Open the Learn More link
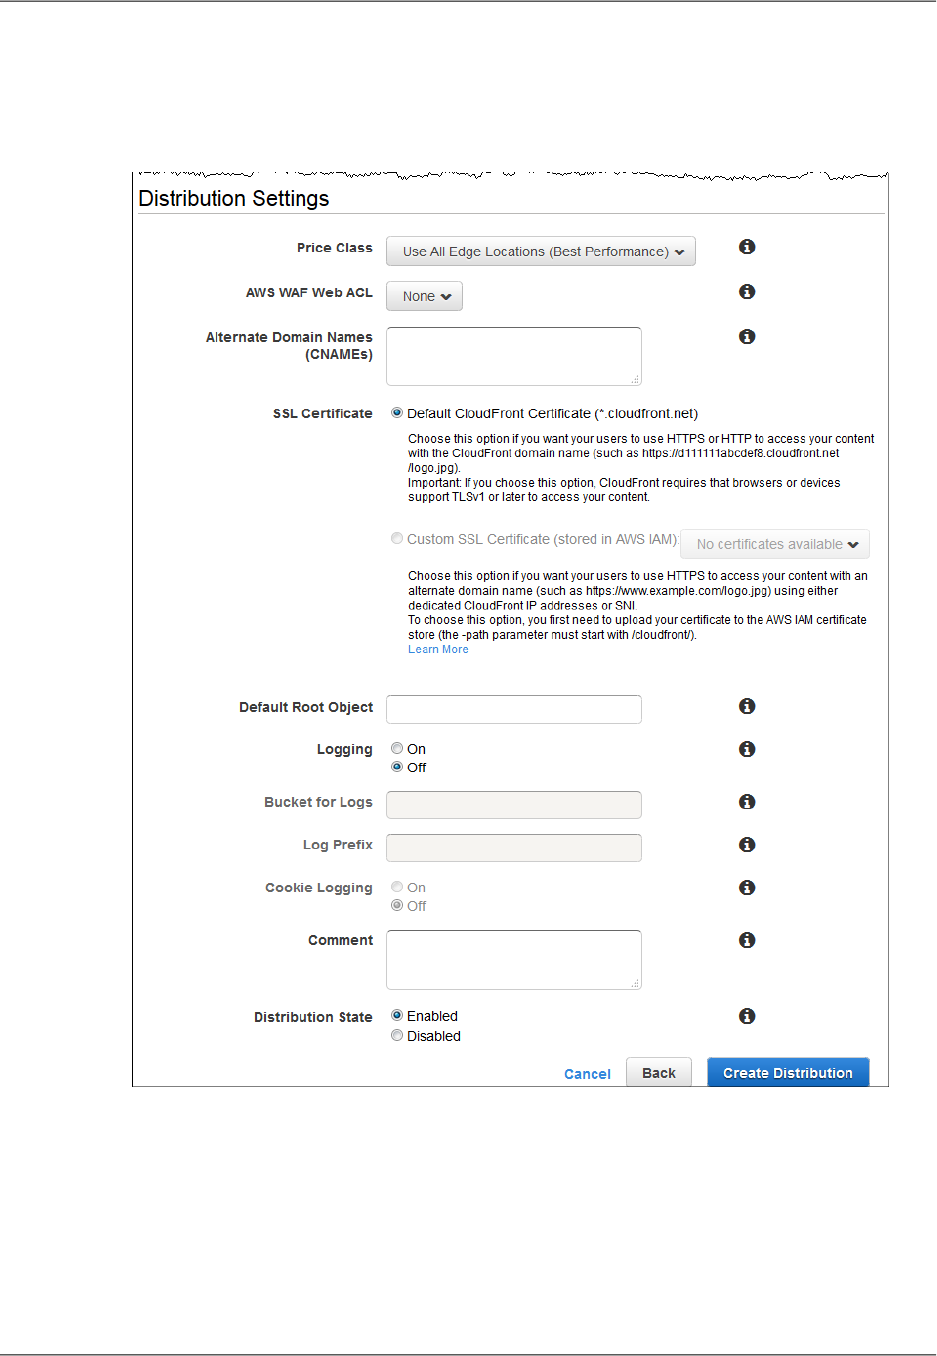Viewport: 937px width, 1356px height. pyautogui.click(x=438, y=650)
